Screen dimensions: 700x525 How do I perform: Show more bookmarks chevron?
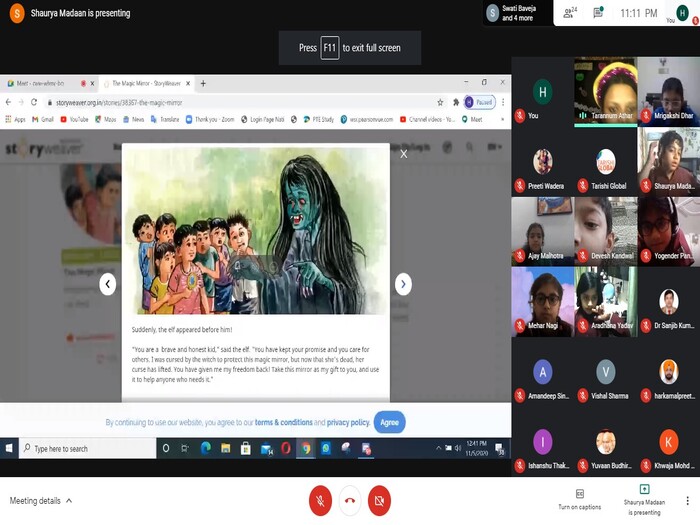[502, 119]
